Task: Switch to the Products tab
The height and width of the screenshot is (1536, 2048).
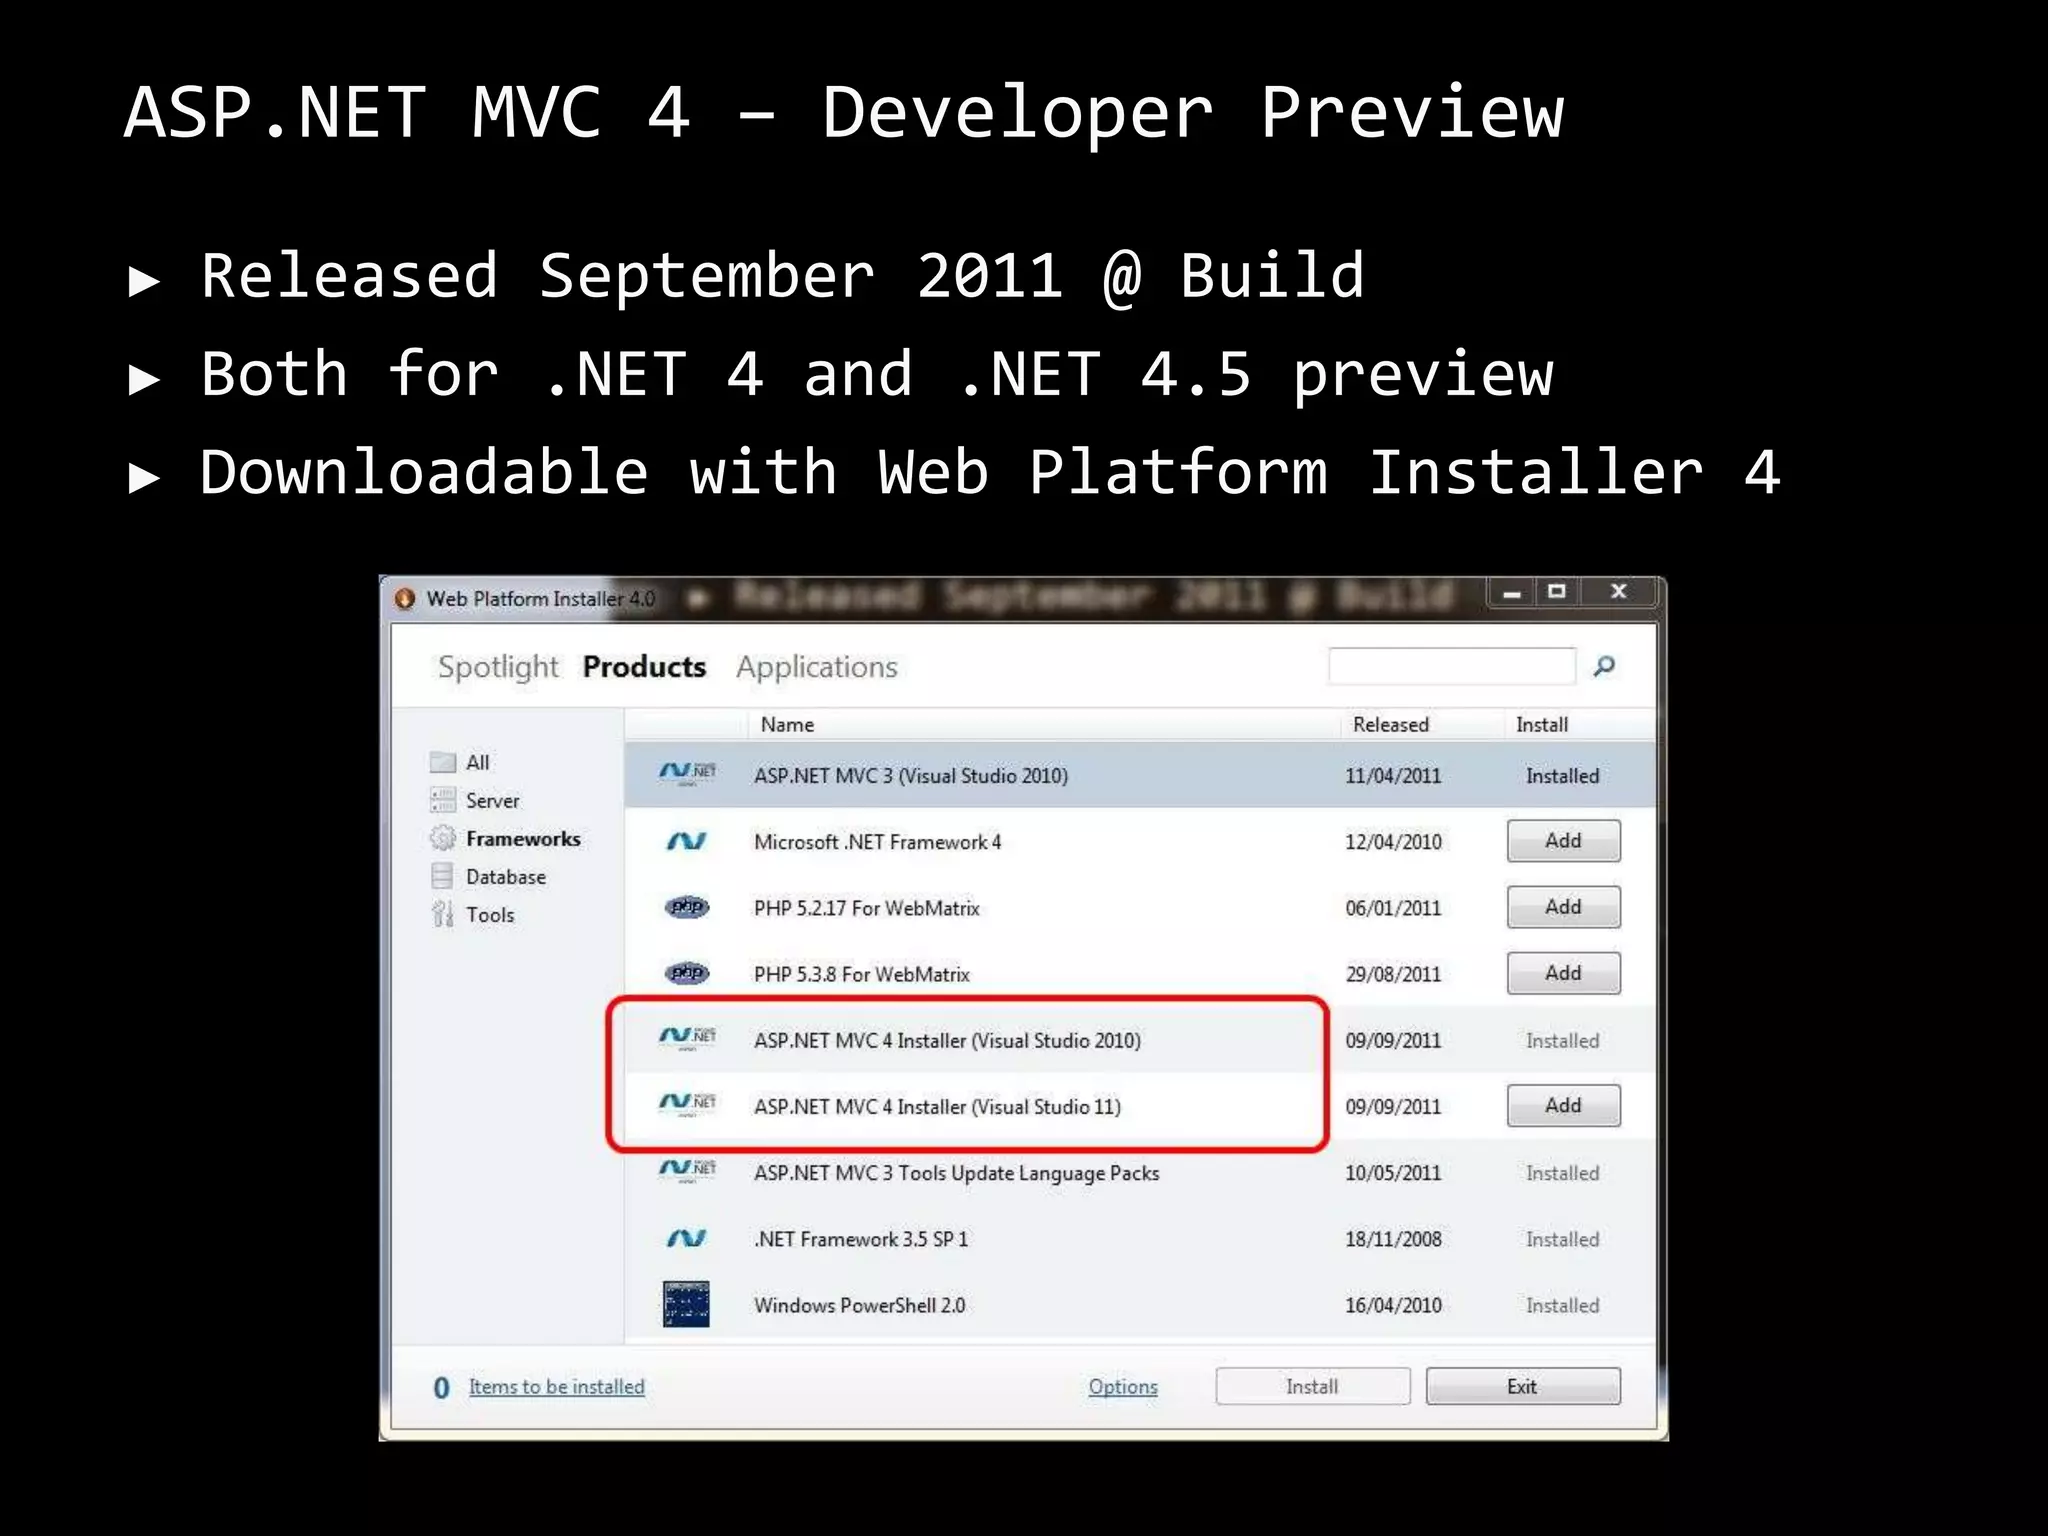Action: (644, 667)
